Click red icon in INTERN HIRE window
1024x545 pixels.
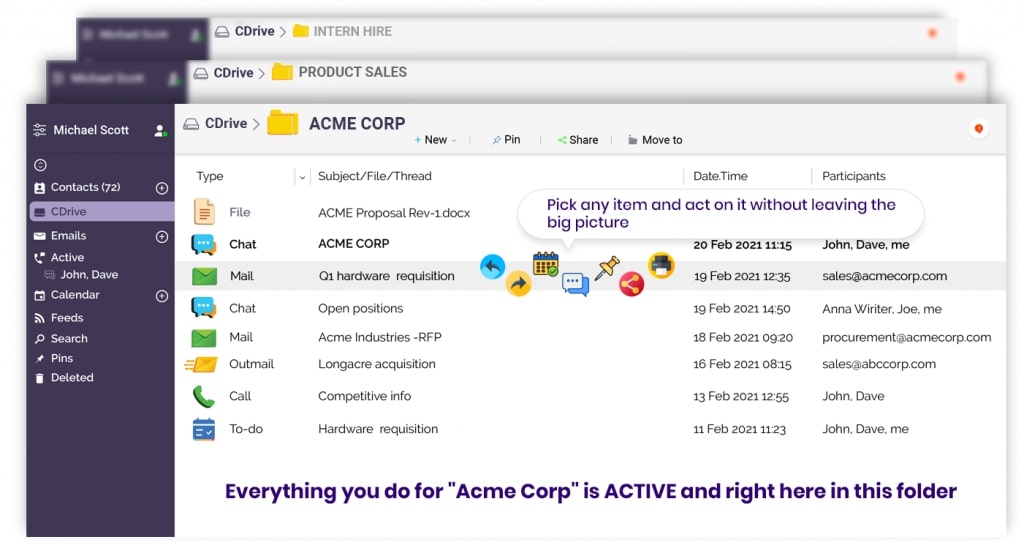(933, 33)
